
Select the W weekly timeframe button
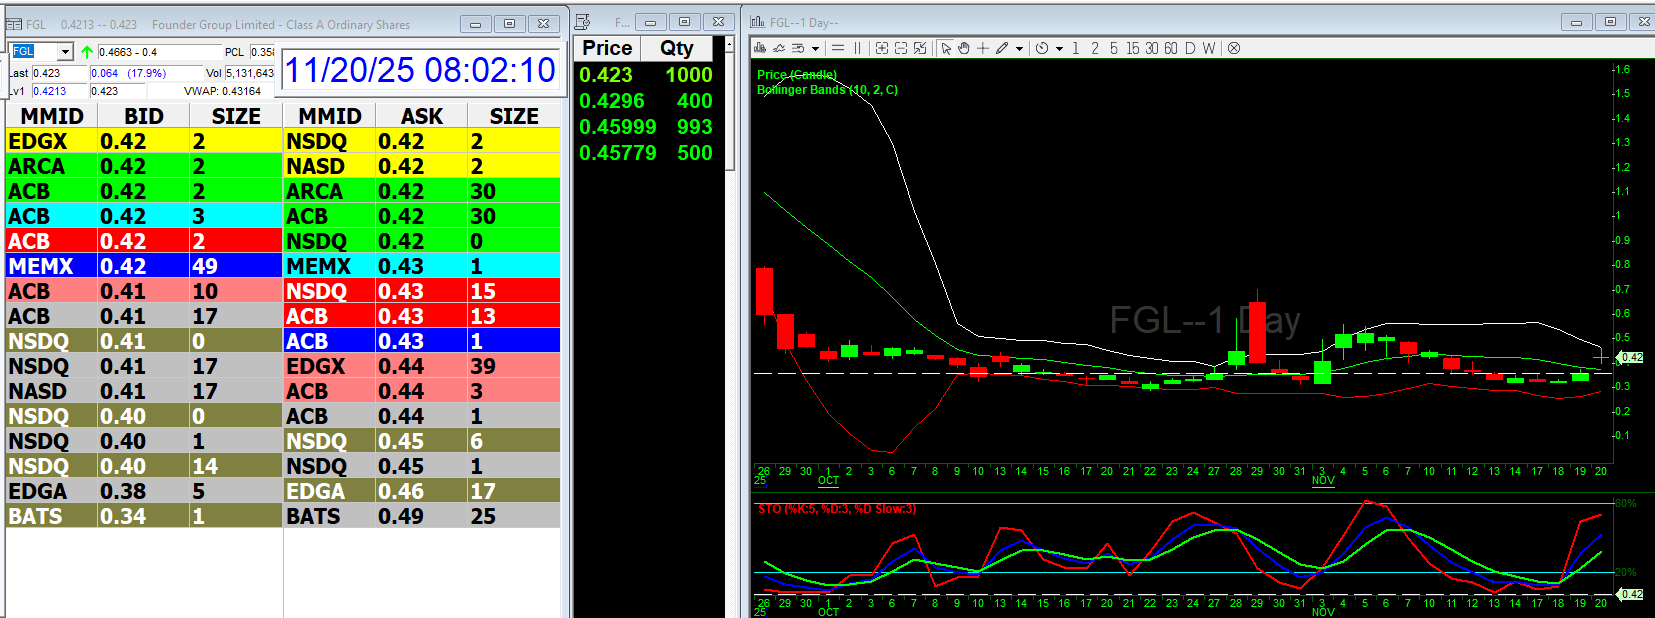(x=1209, y=48)
